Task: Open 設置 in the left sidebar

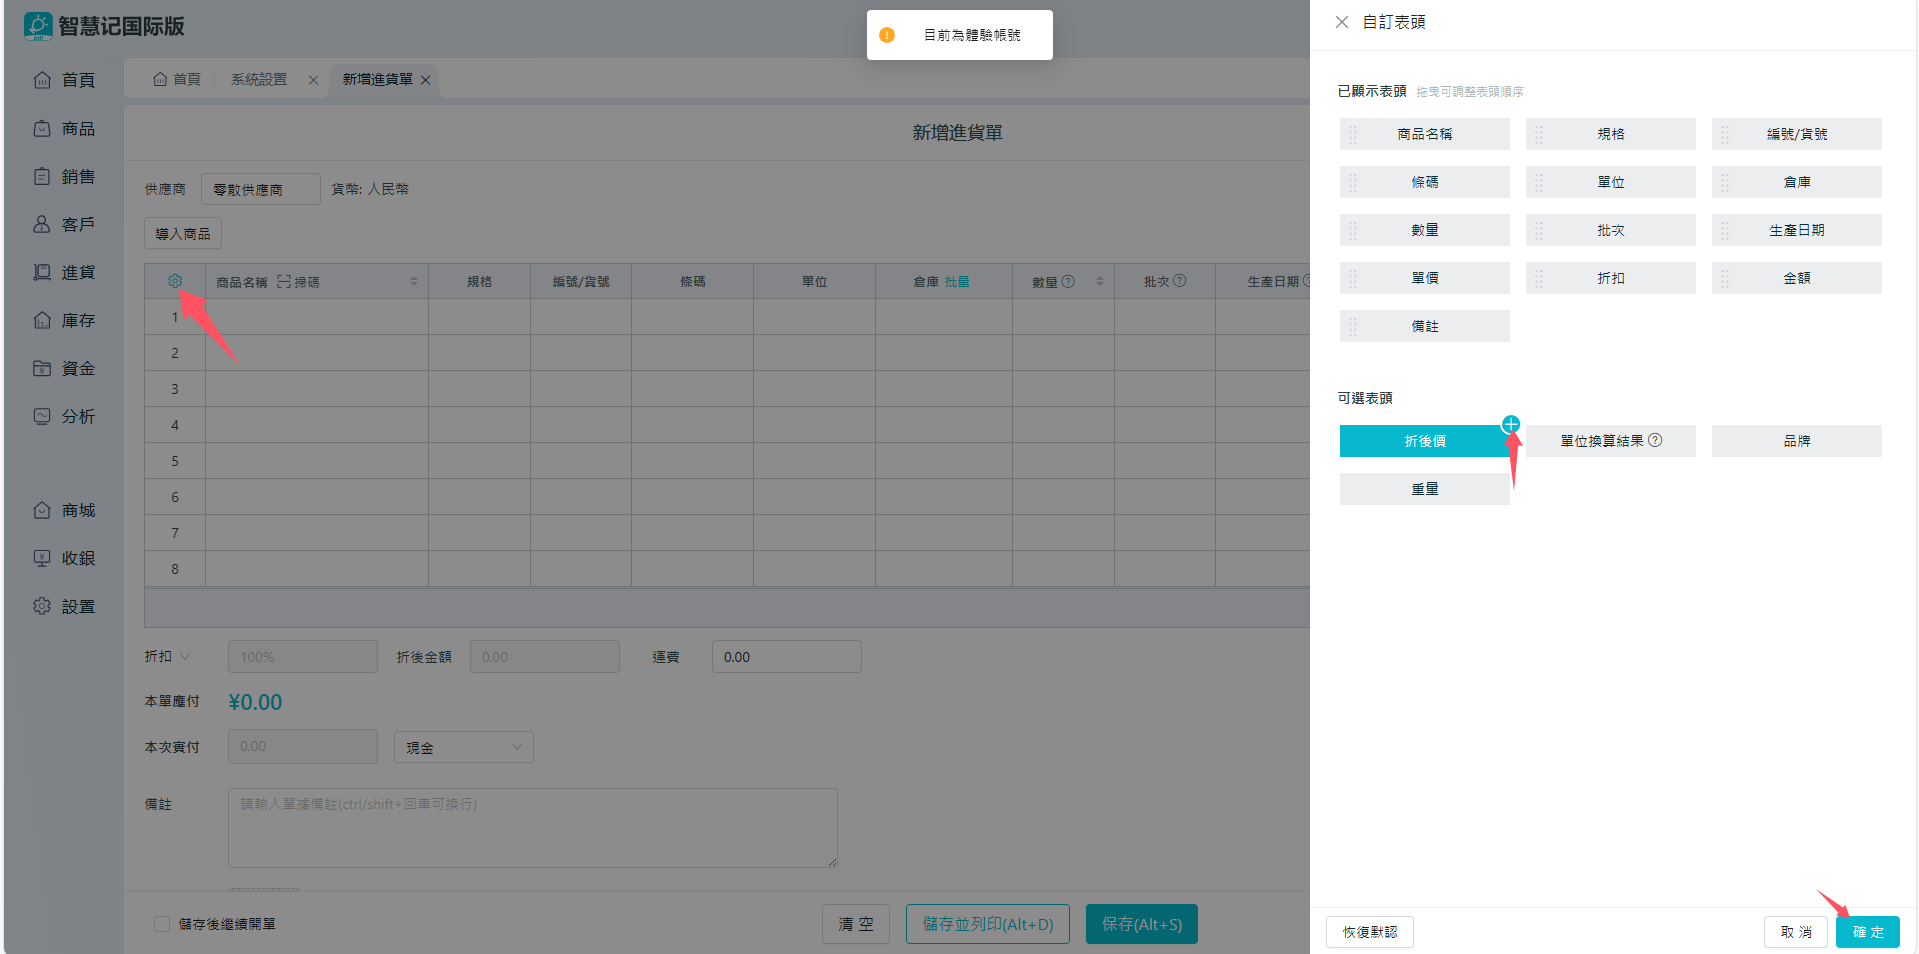Action: pyautogui.click(x=65, y=606)
